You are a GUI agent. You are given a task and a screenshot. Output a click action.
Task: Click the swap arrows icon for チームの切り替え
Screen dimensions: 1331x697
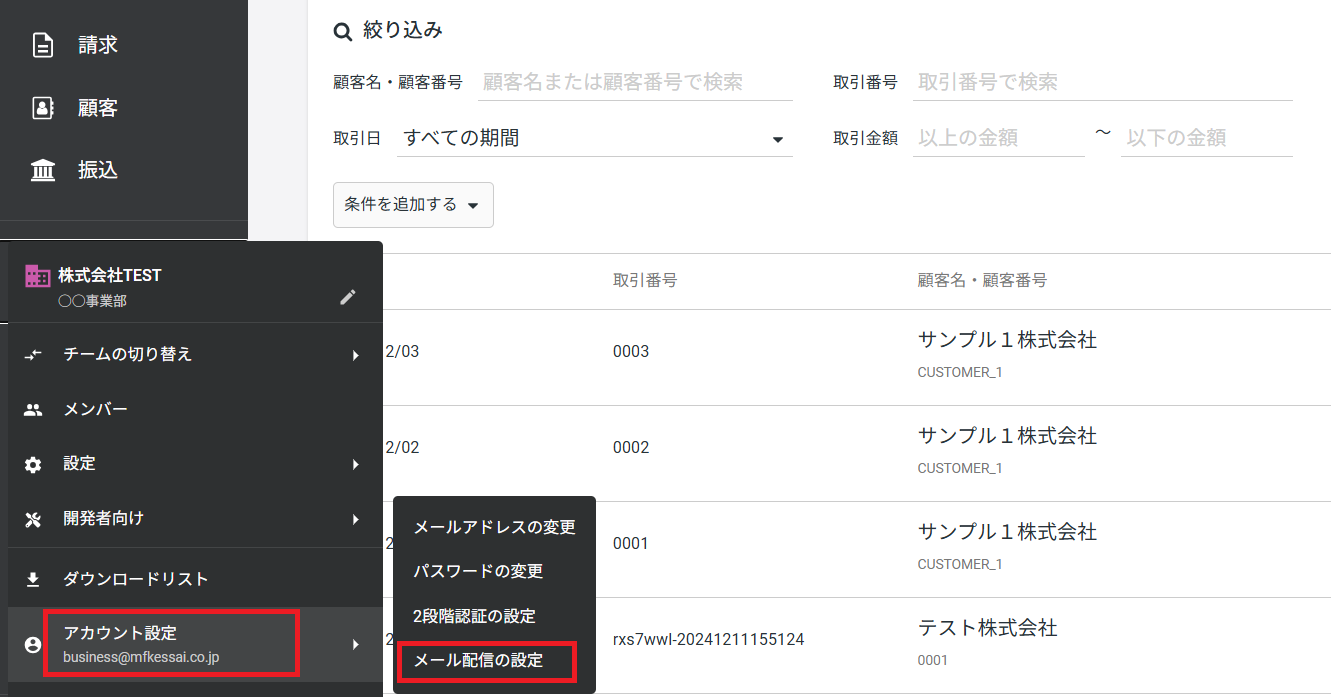[33, 355]
